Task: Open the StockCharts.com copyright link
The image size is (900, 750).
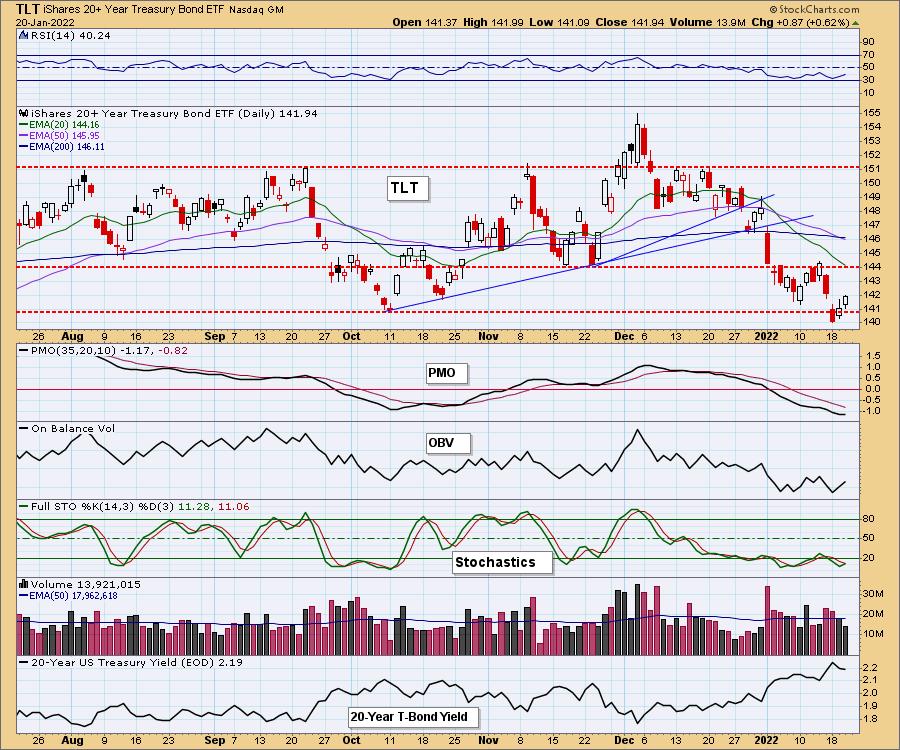Action: (x=813, y=9)
